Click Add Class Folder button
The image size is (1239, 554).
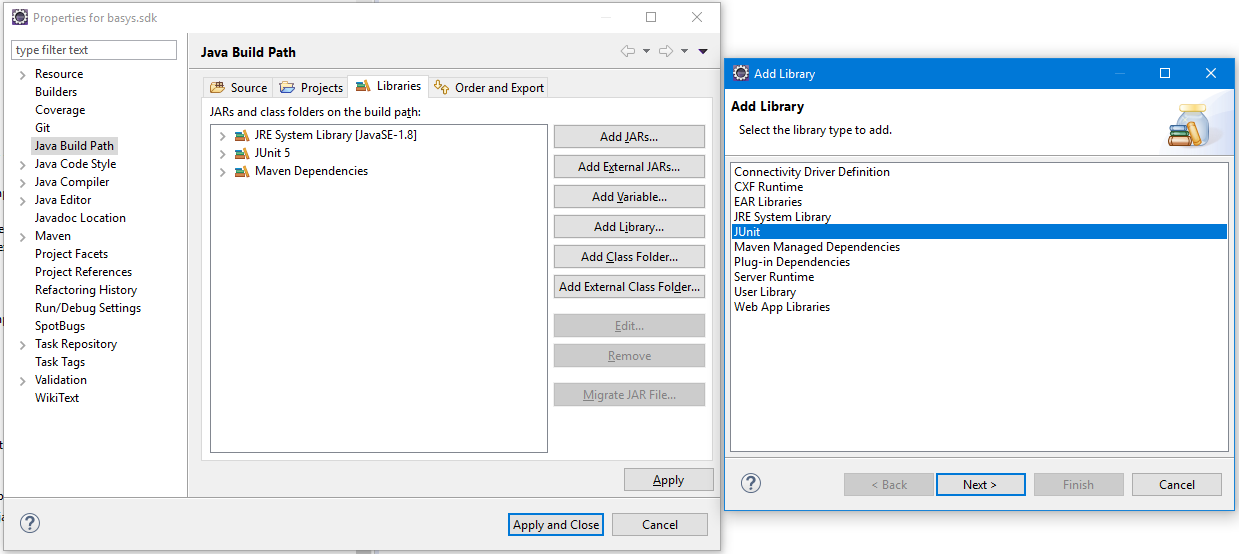coord(629,256)
